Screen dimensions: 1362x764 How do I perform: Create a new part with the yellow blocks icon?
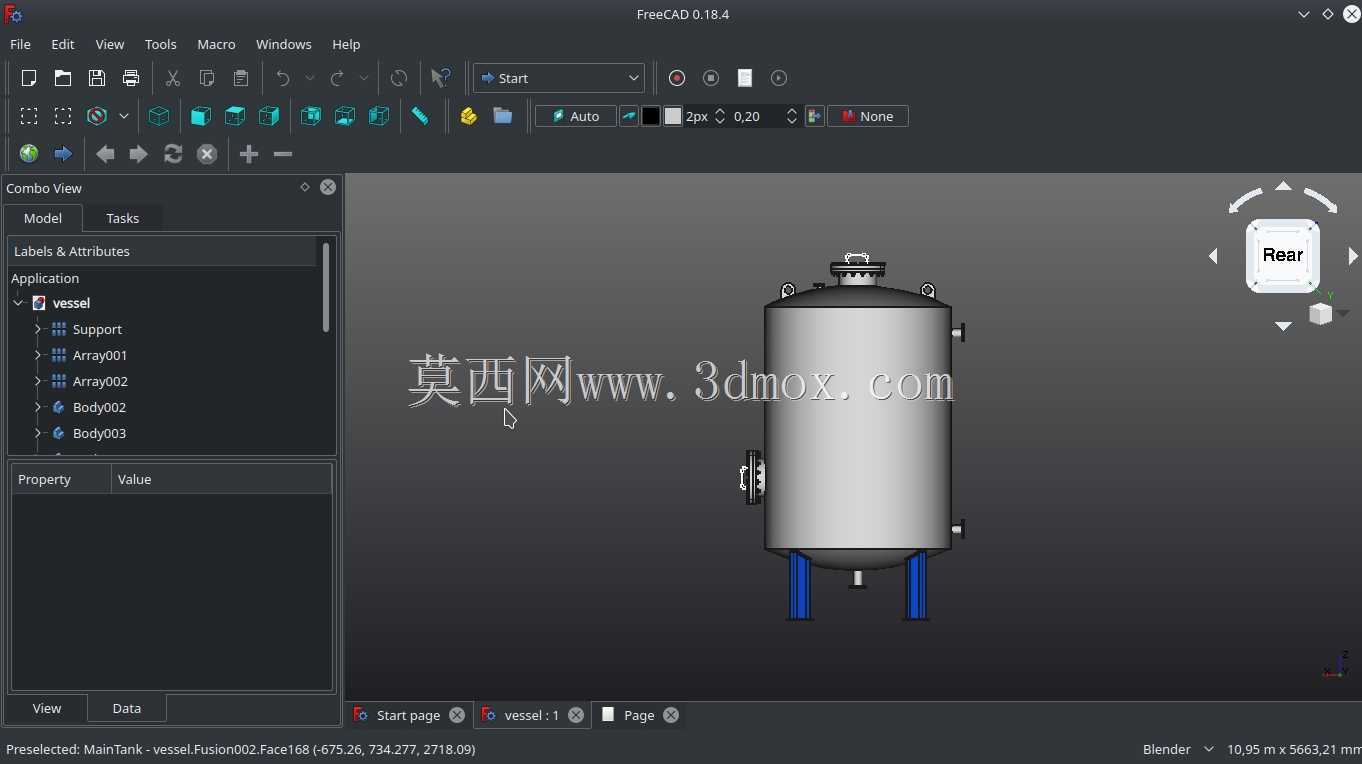tap(469, 116)
